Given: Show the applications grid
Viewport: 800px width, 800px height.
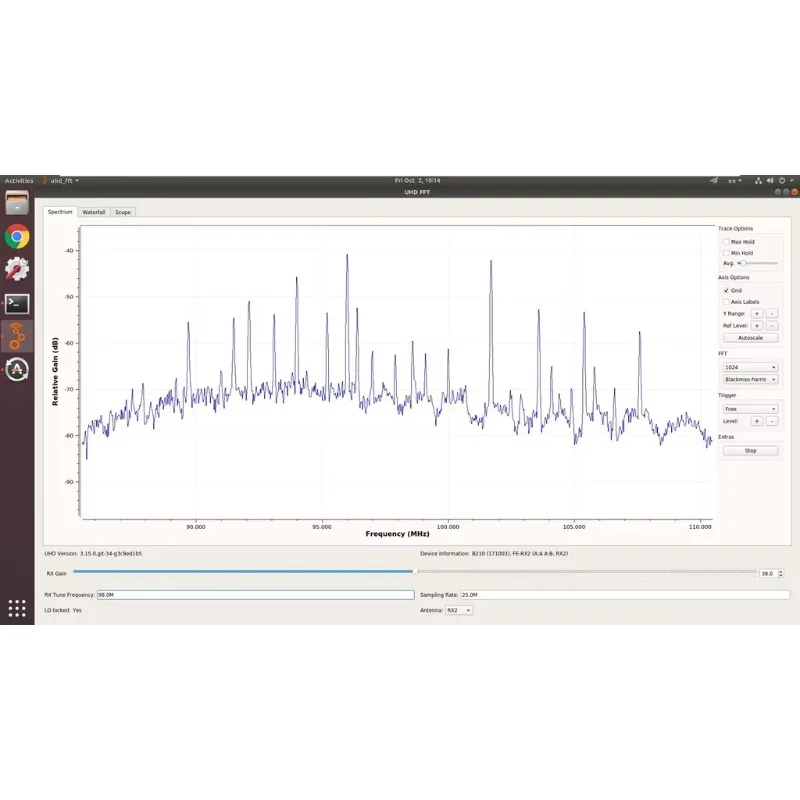Looking at the screenshot, I should (x=17, y=608).
